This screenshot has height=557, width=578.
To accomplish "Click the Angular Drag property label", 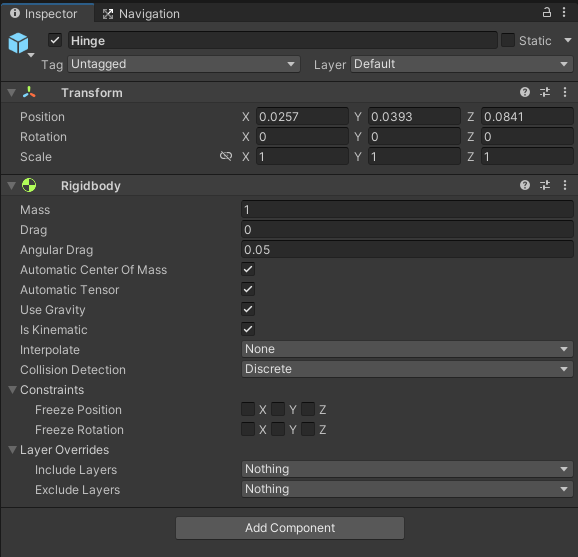I will click(56, 250).
